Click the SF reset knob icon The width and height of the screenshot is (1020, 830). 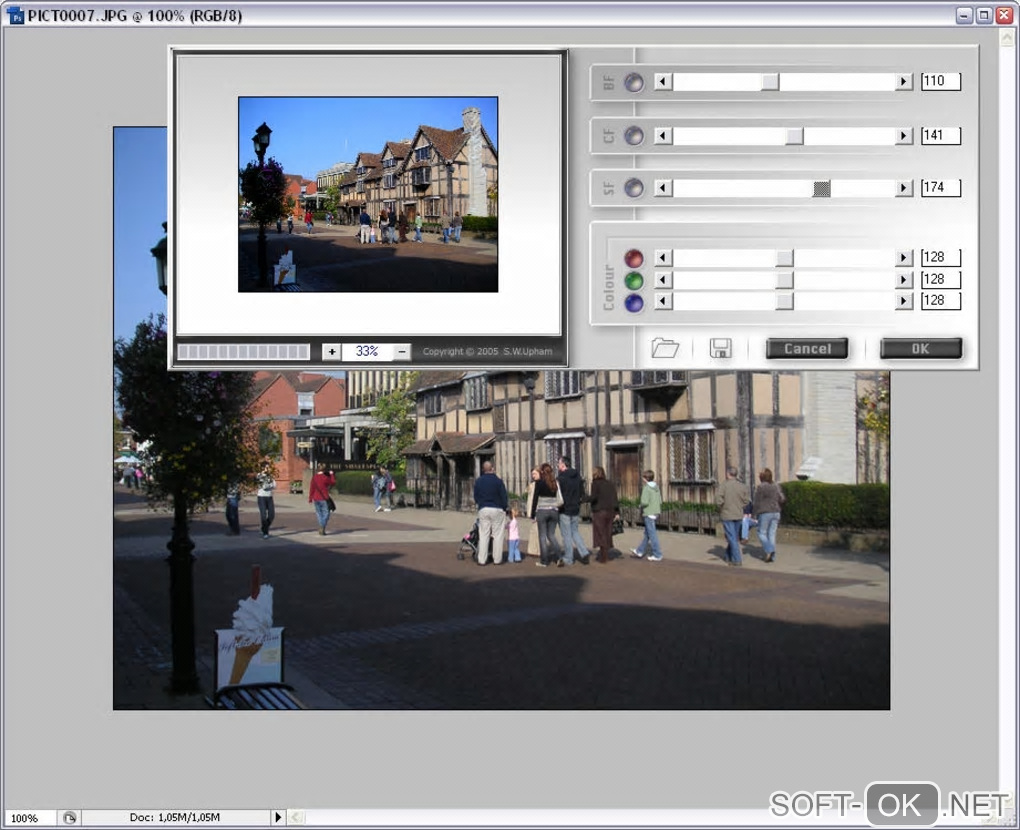point(634,188)
